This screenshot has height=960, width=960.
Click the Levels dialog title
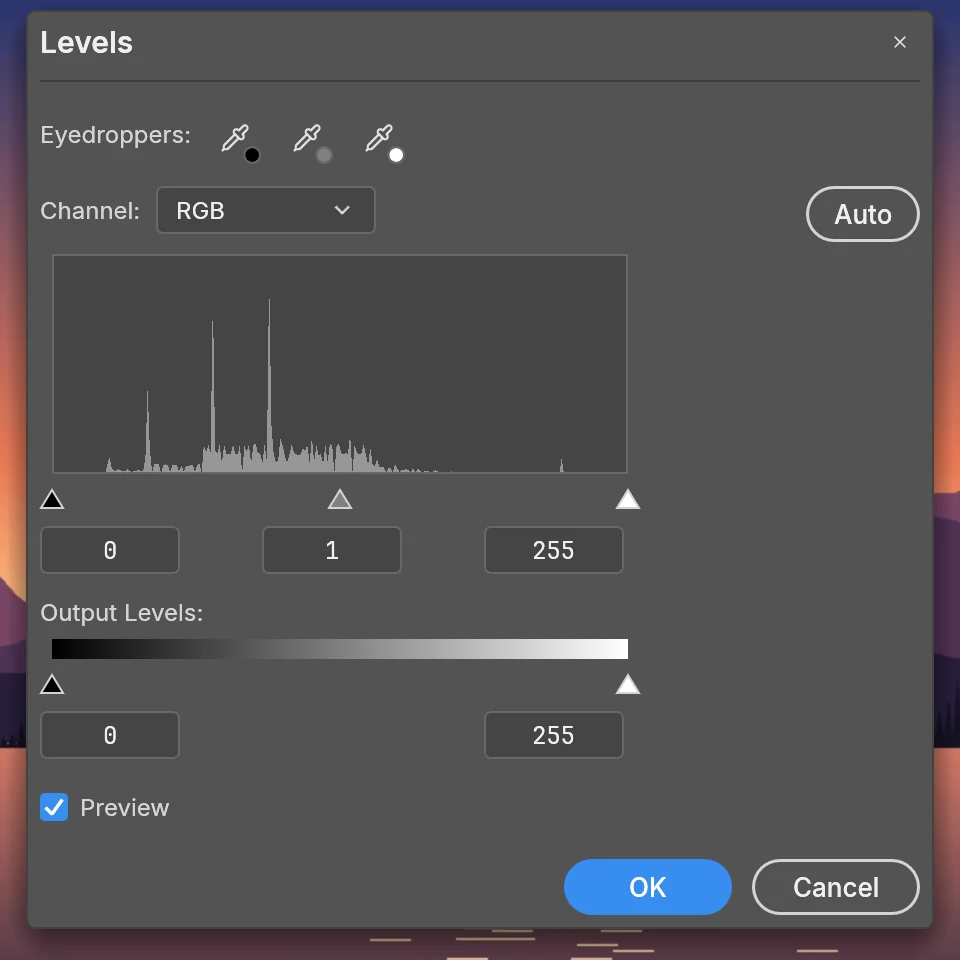(x=86, y=42)
